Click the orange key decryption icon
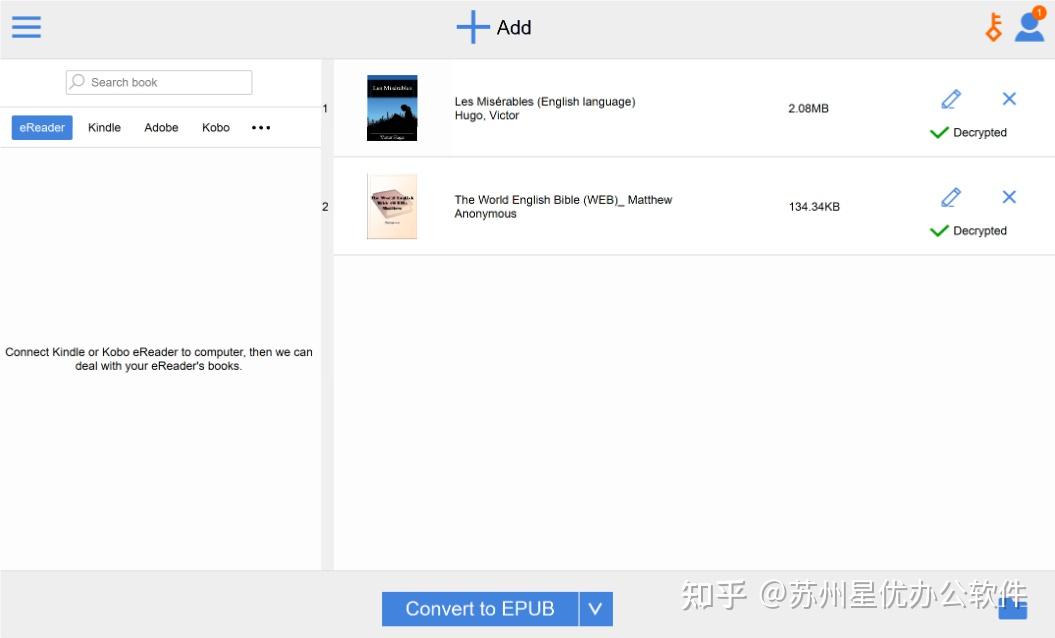Image resolution: width=1055 pixels, height=638 pixels. (992, 27)
